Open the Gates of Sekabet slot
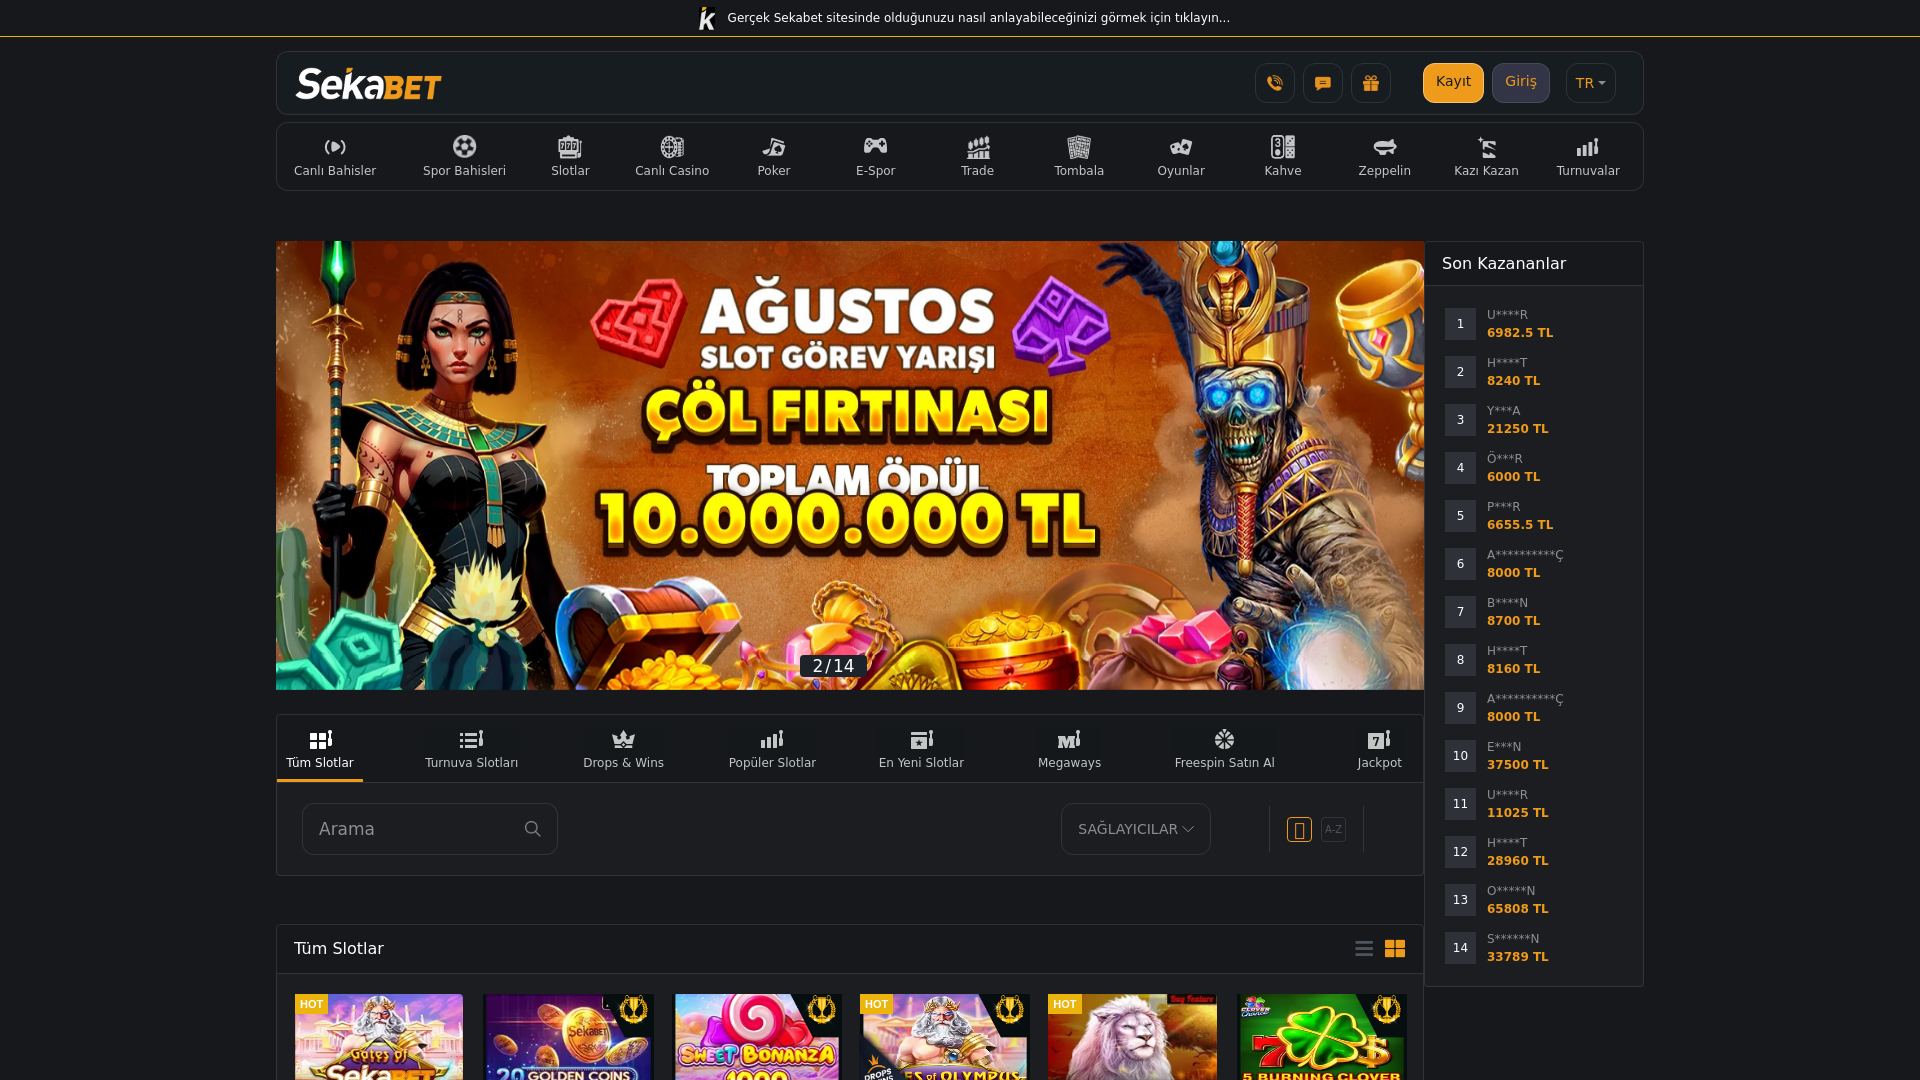Screen dimensions: 1920x1080 click(379, 1037)
